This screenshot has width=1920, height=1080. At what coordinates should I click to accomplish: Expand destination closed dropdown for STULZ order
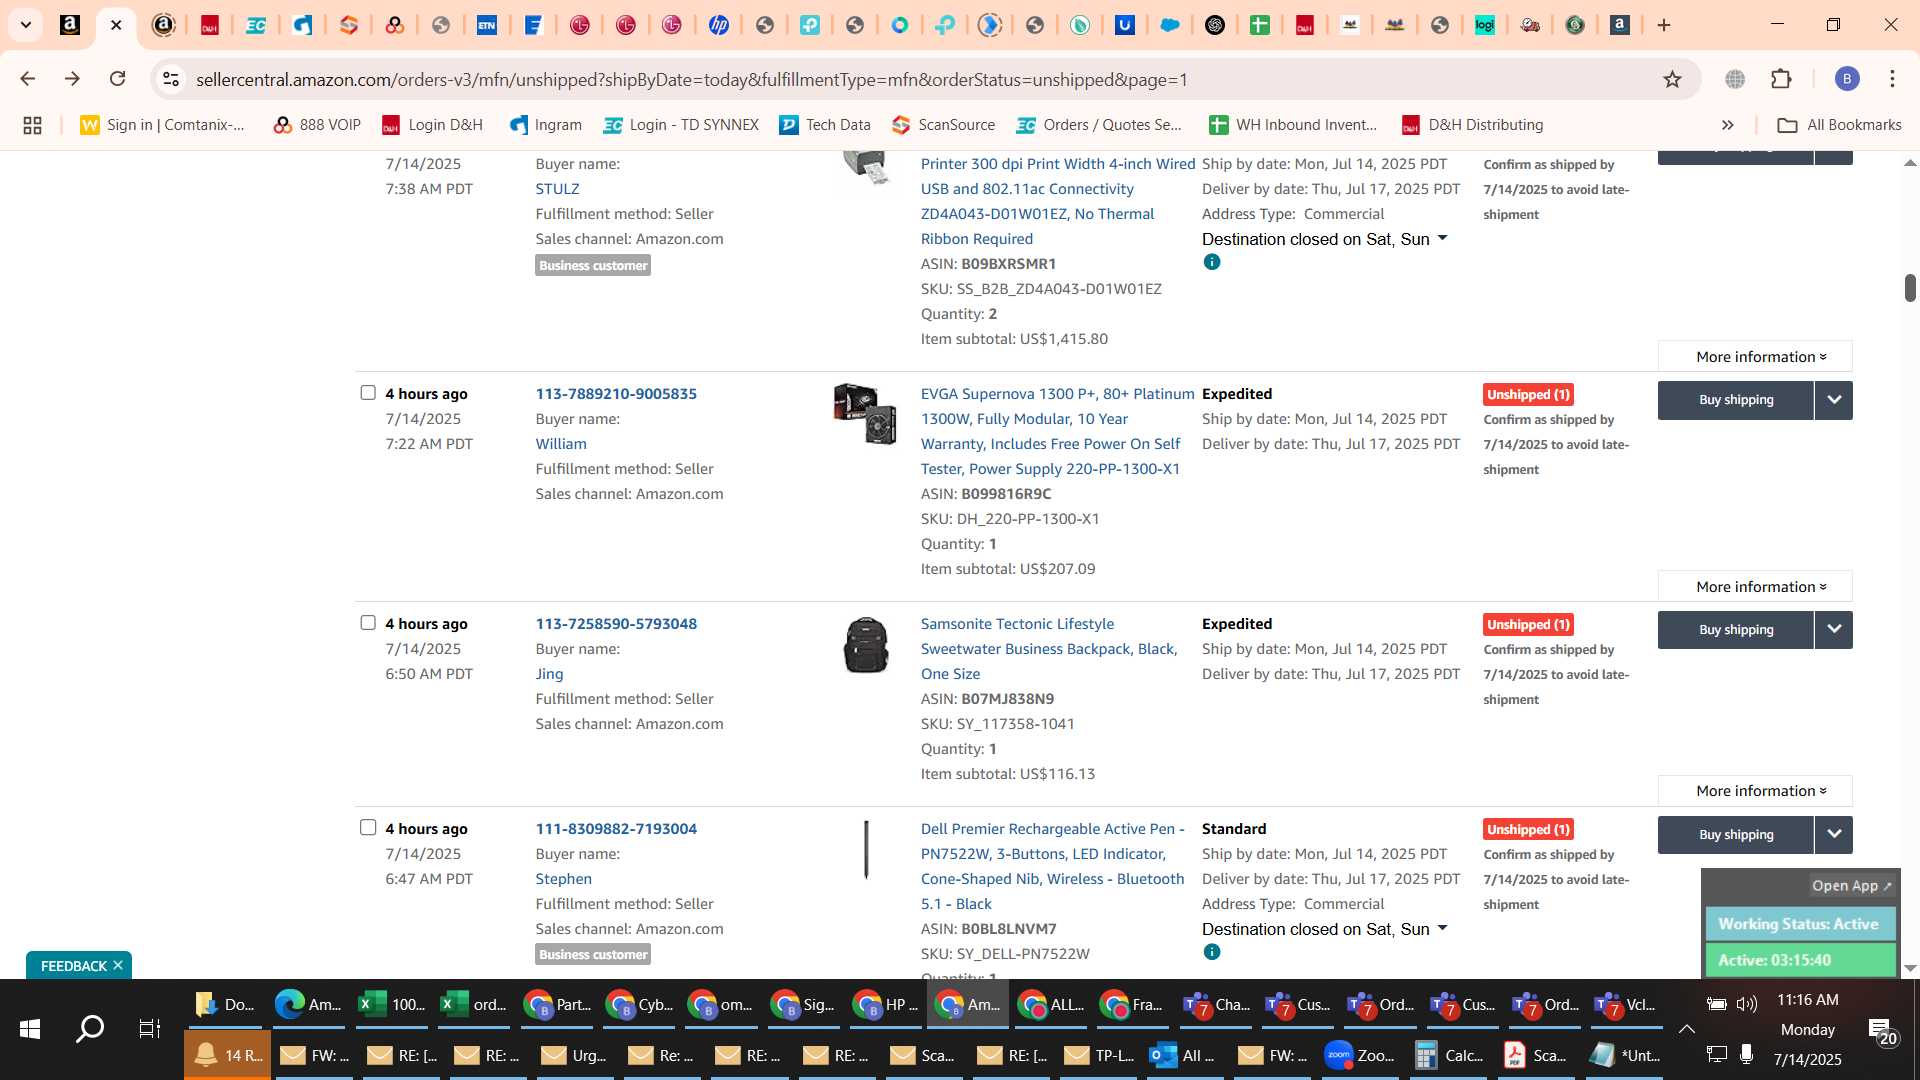point(1442,239)
